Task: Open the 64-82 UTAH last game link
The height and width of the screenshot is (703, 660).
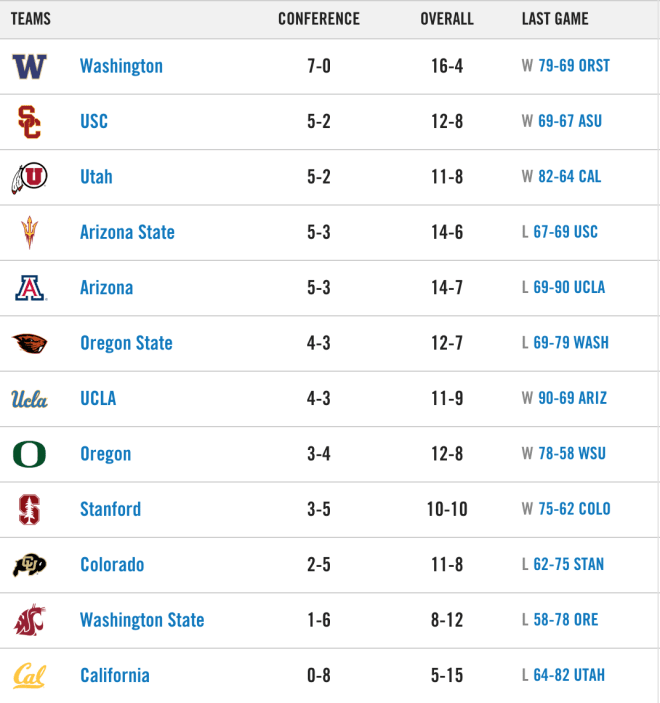Action: [569, 675]
